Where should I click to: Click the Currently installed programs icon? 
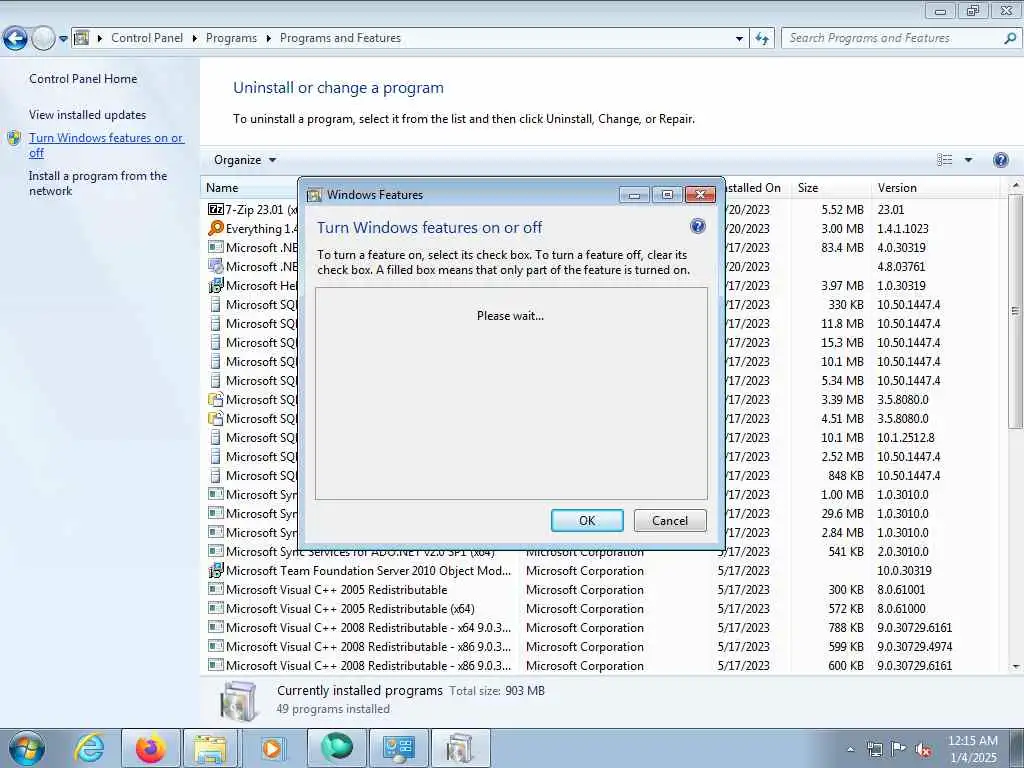(x=238, y=700)
